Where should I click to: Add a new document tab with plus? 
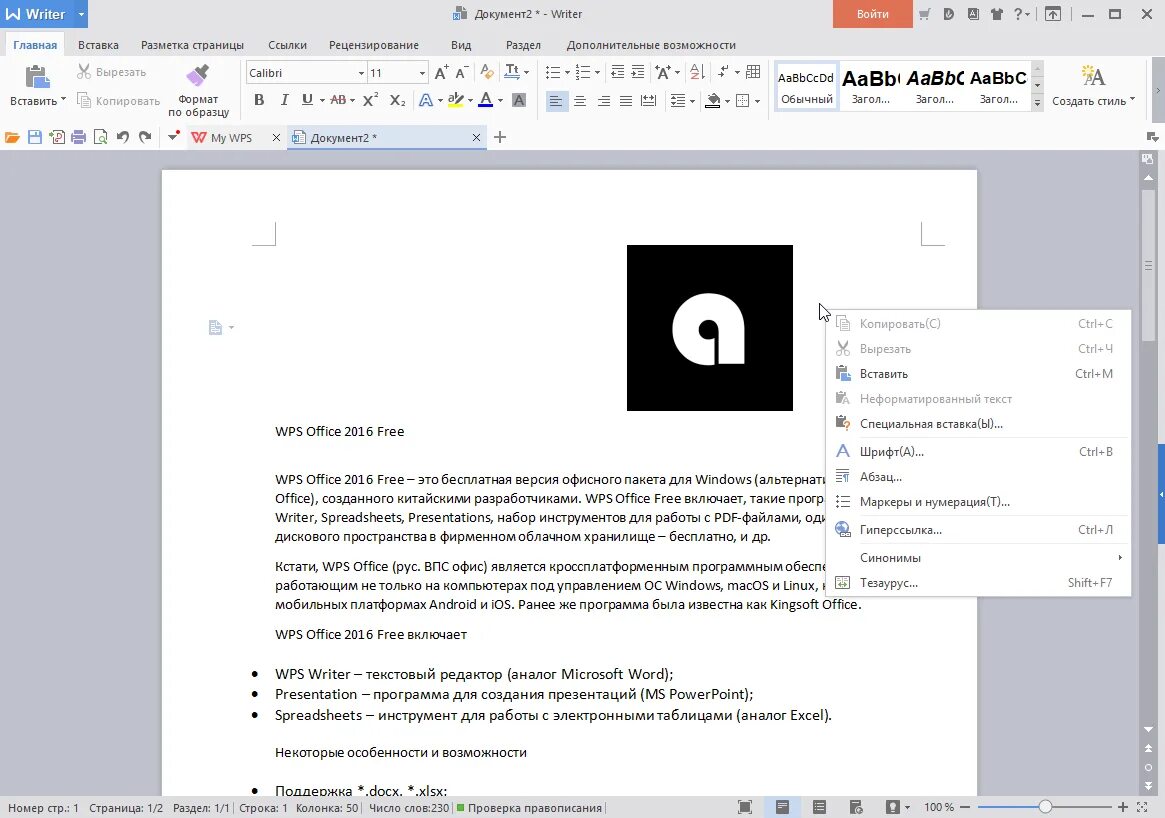pos(500,137)
